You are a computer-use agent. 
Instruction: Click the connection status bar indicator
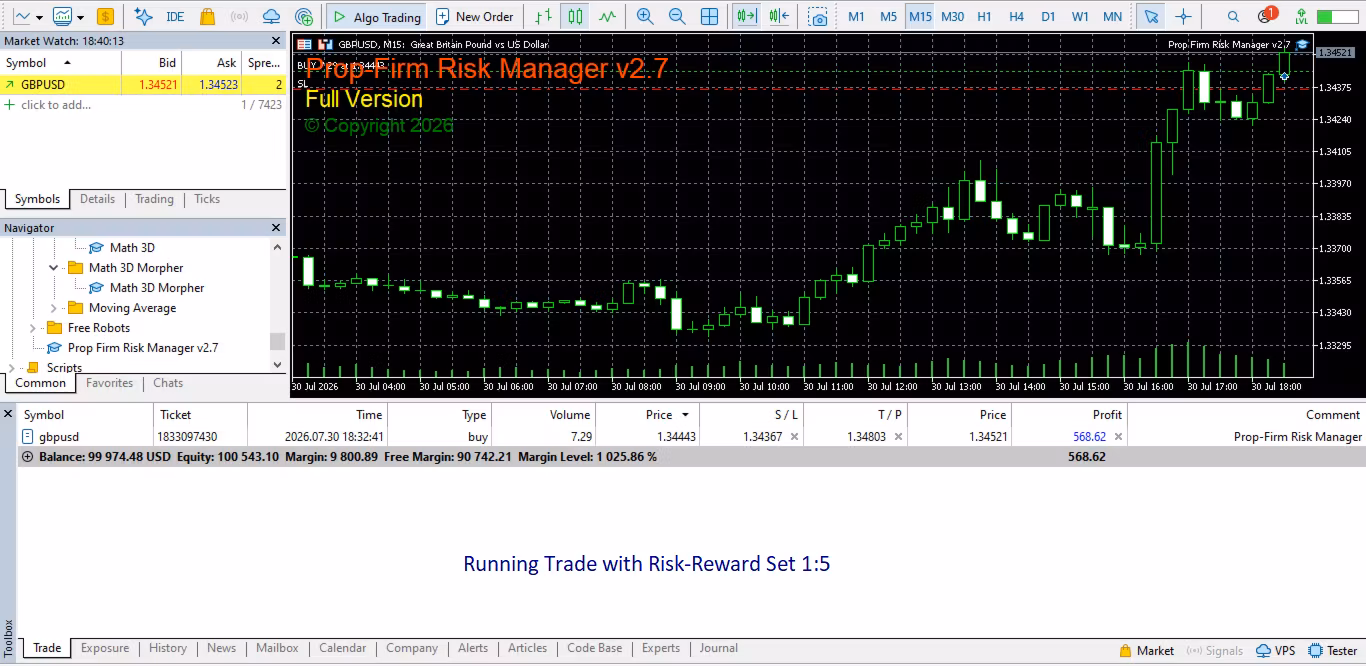coord(1338,17)
